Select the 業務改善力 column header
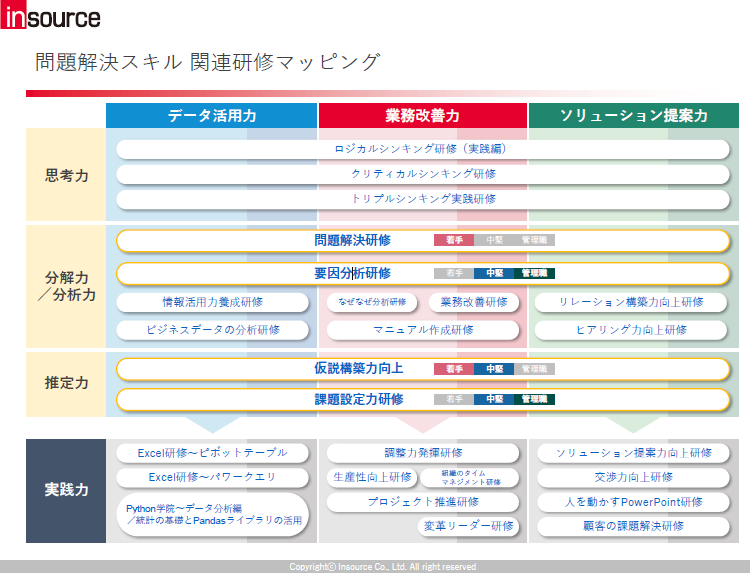Viewport: 750px width, 573px height. click(423, 115)
